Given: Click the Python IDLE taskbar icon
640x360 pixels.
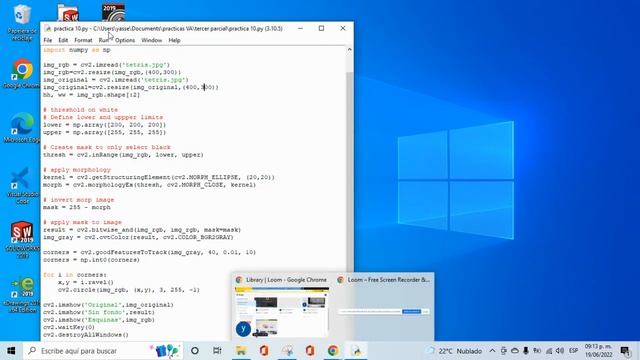Looking at the screenshot, I should [x=356, y=351].
